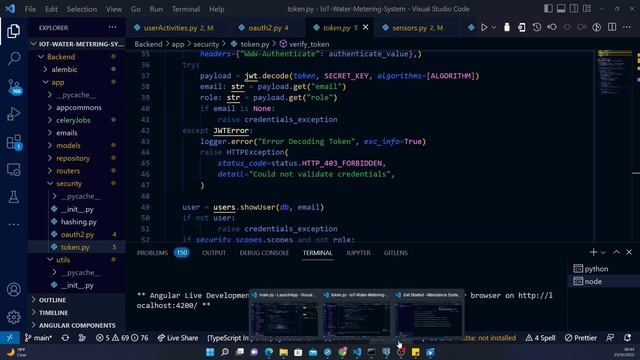Create a new terminal with plus icon
640x360 pixels.
pos(593,252)
